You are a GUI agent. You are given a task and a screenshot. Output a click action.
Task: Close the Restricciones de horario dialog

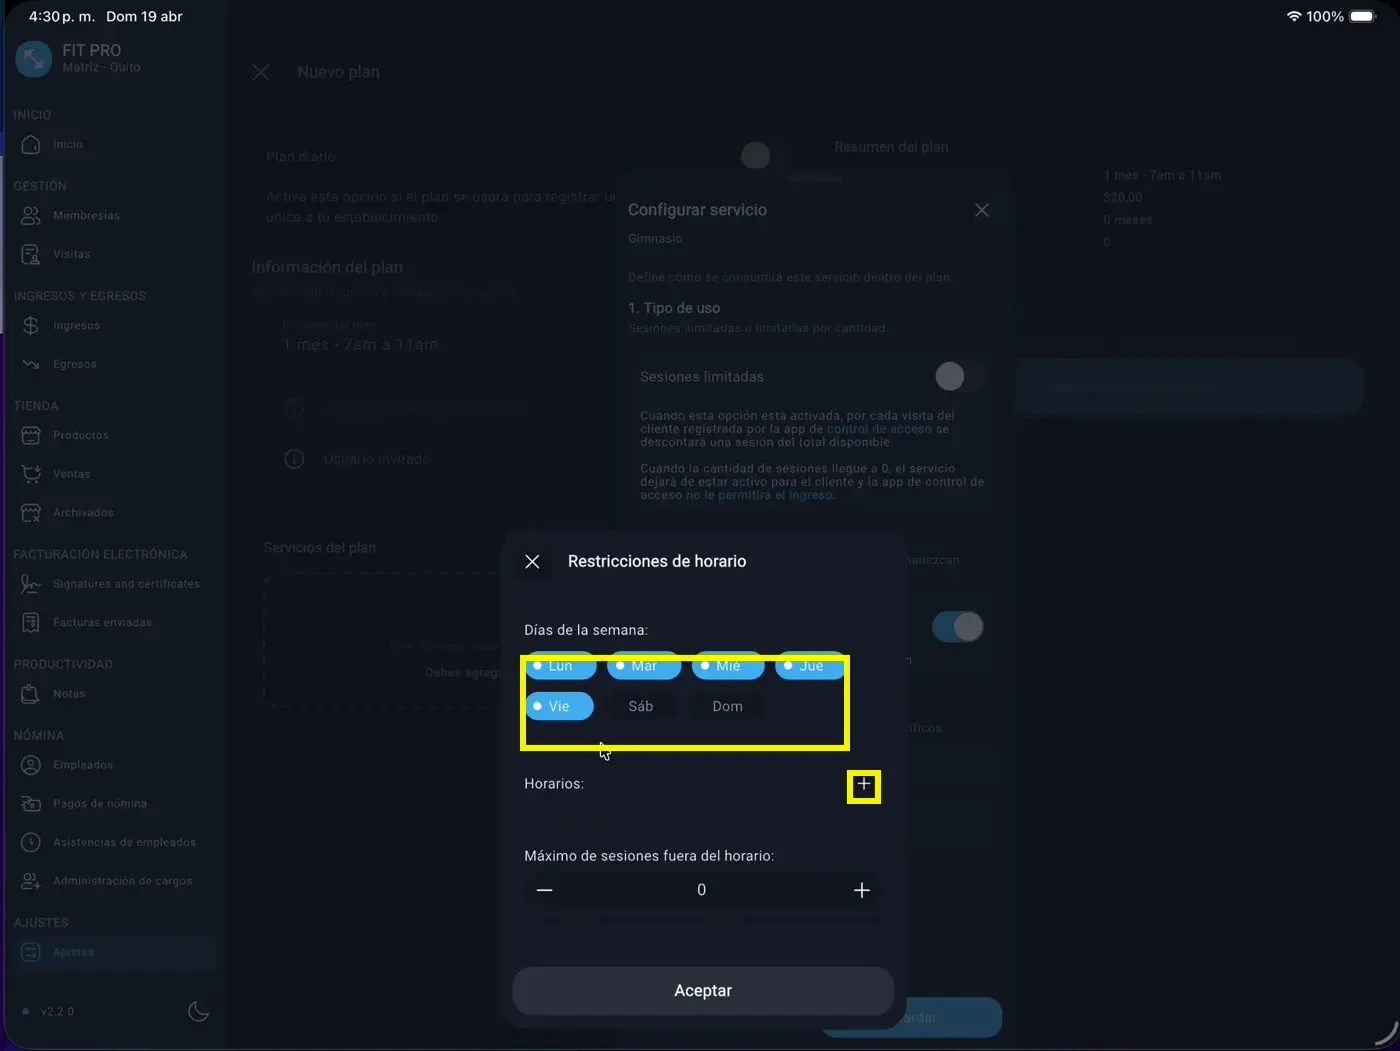532,562
